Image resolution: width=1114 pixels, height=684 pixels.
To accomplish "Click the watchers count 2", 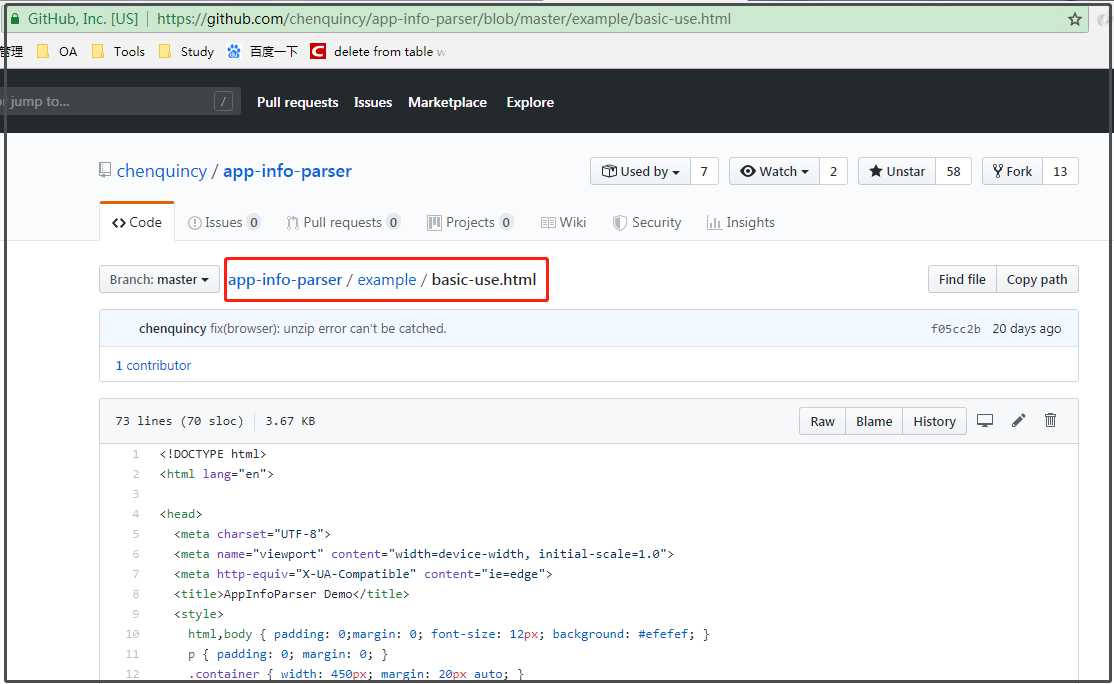I will (x=833, y=171).
